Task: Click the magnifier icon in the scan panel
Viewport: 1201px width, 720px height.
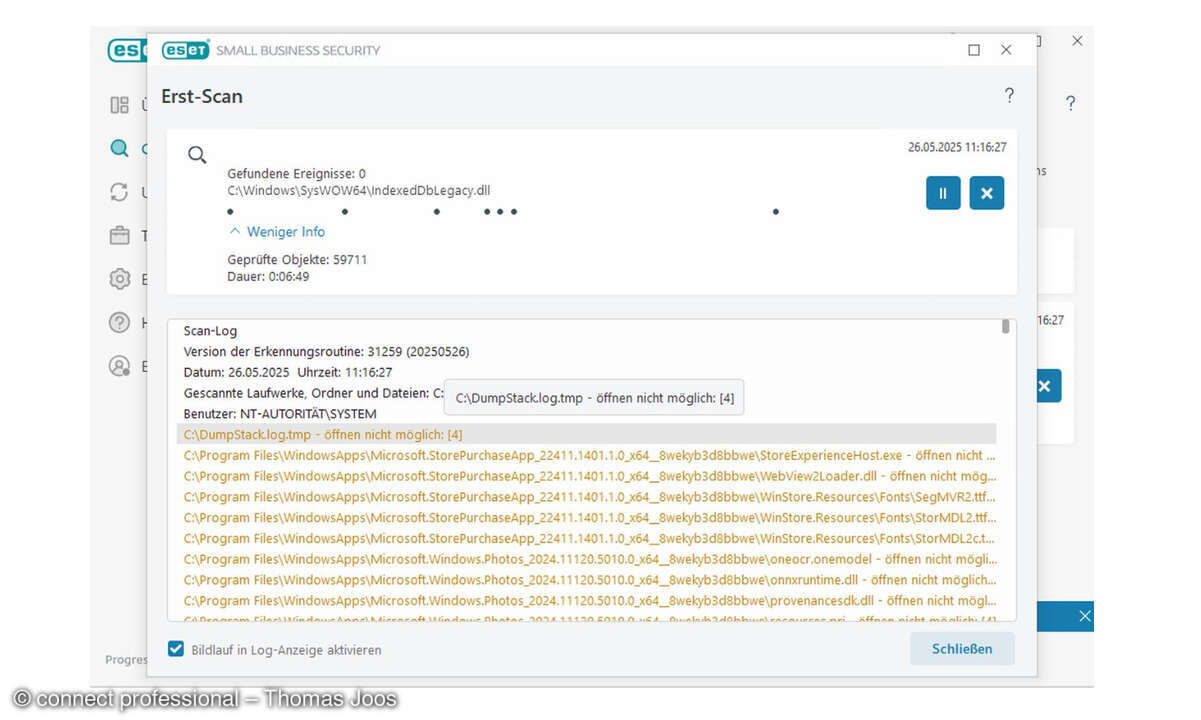Action: point(197,154)
